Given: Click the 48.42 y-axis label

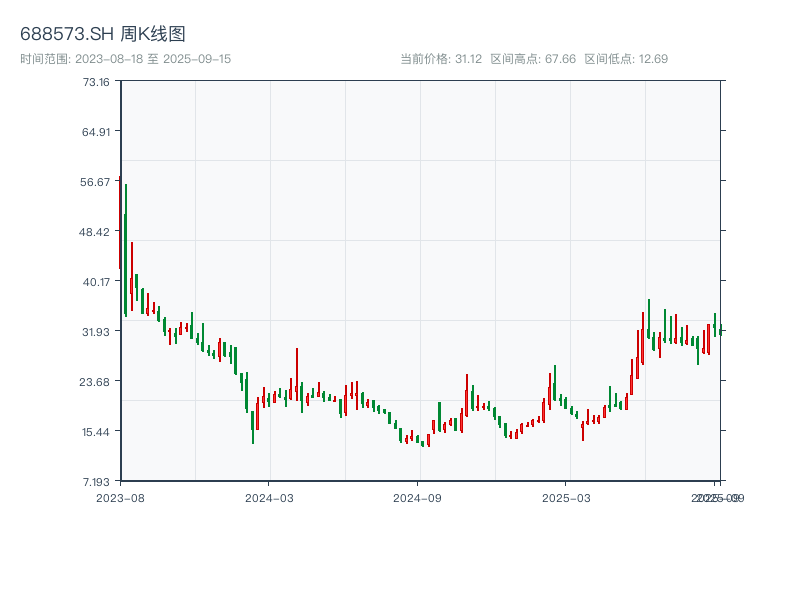Looking at the screenshot, I should pyautogui.click(x=94, y=232).
